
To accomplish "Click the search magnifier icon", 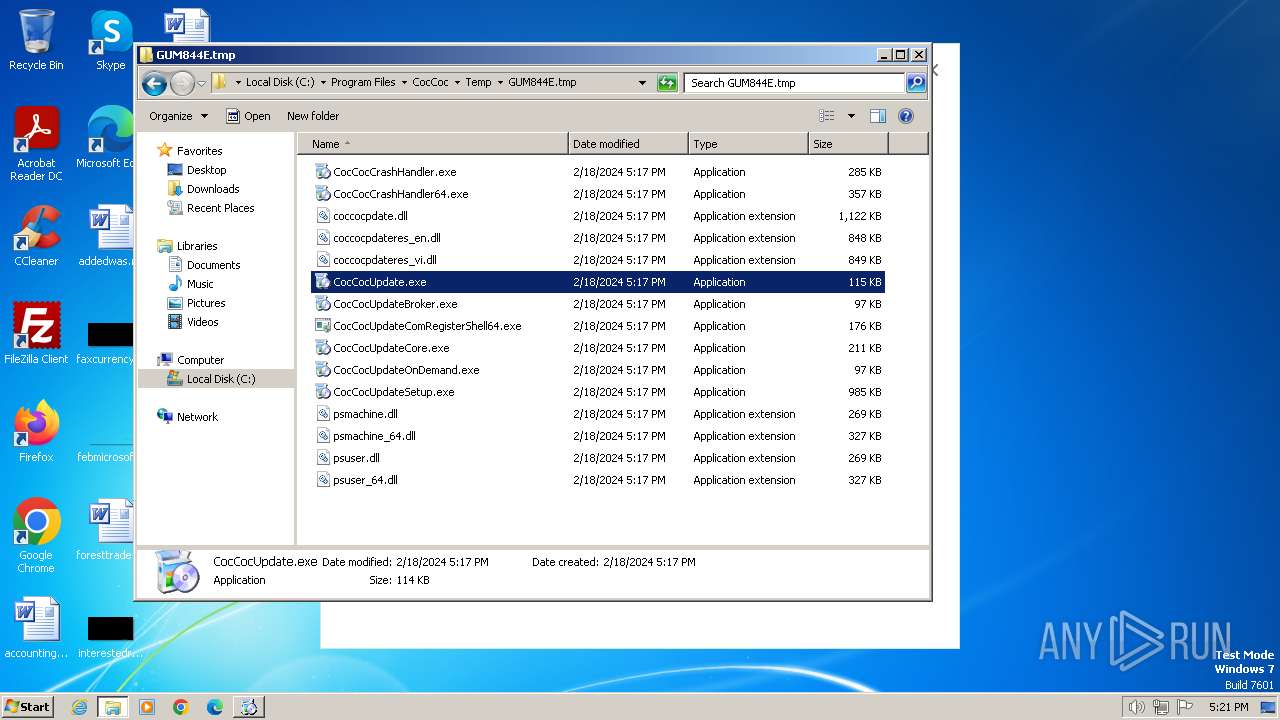I will point(916,83).
